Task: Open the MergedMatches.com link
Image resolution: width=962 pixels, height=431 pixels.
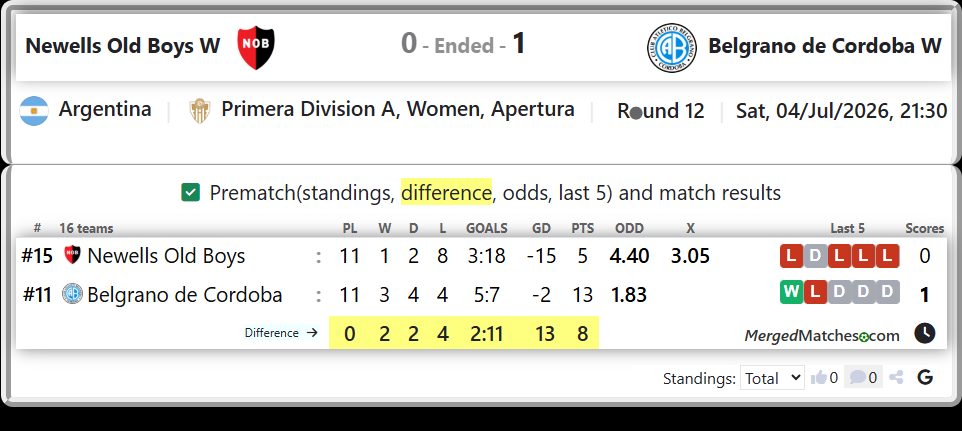Action: coord(822,335)
